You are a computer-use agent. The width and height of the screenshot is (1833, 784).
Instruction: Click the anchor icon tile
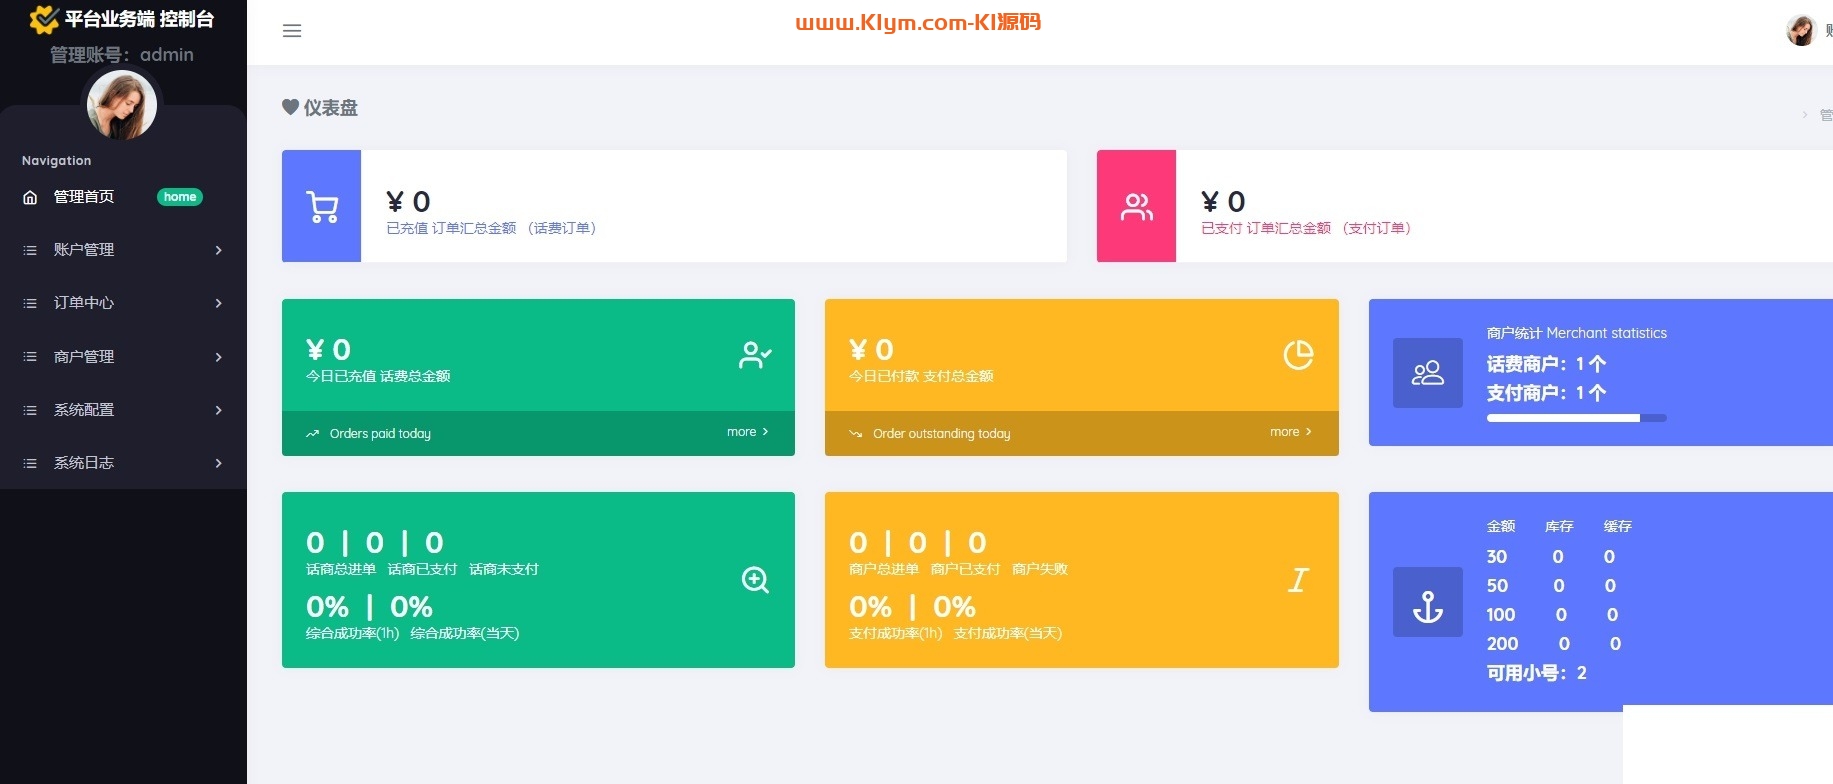tap(1427, 602)
